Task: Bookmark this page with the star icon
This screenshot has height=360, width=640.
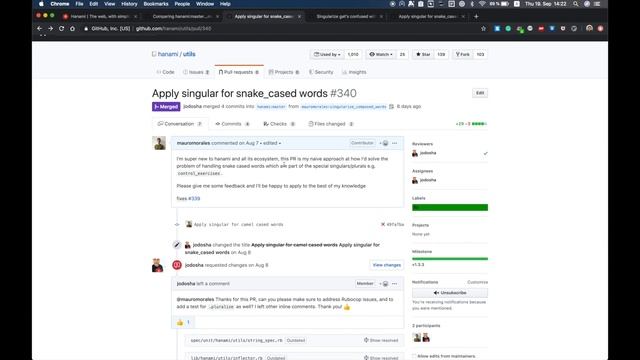Action: tap(483, 29)
